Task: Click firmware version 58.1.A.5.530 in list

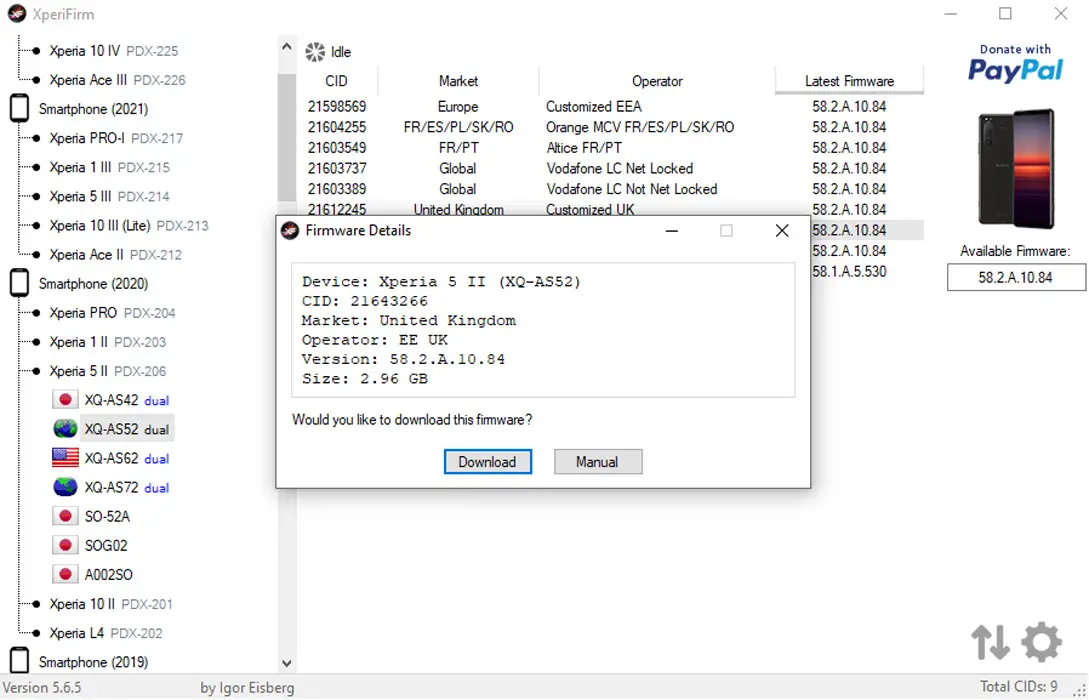Action: [x=849, y=272]
